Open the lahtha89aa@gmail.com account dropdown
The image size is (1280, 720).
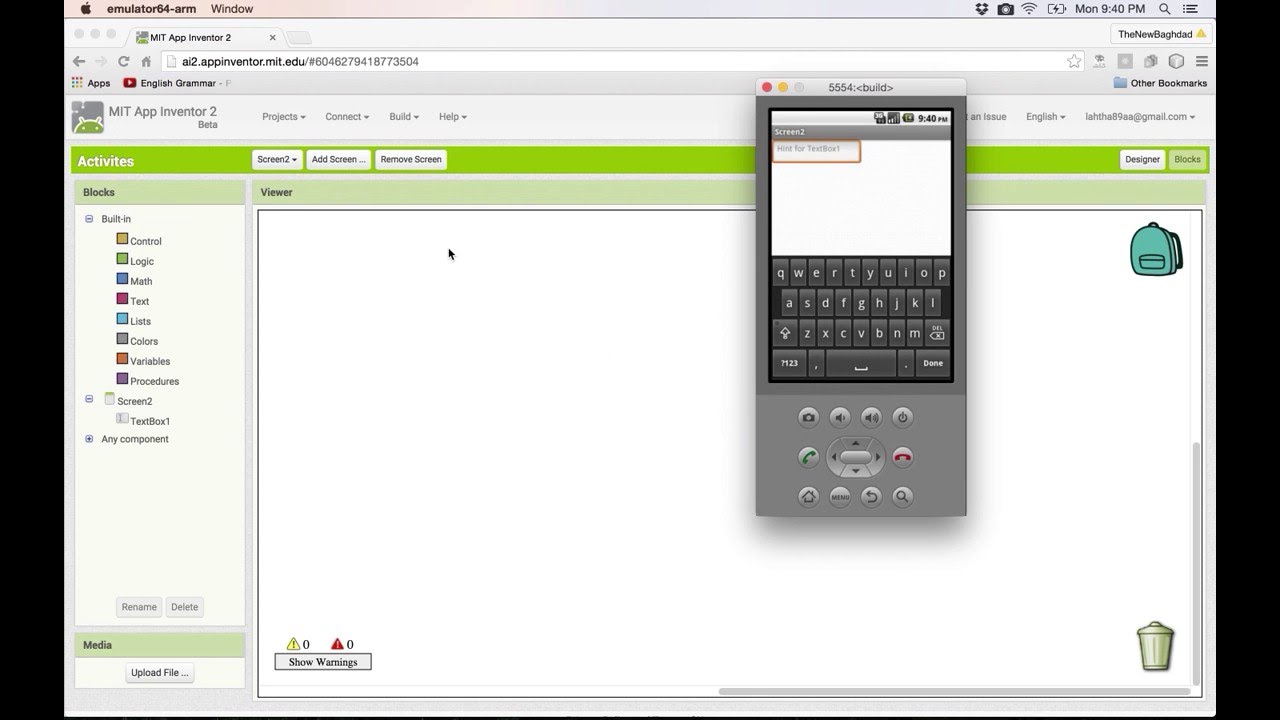coord(1140,117)
